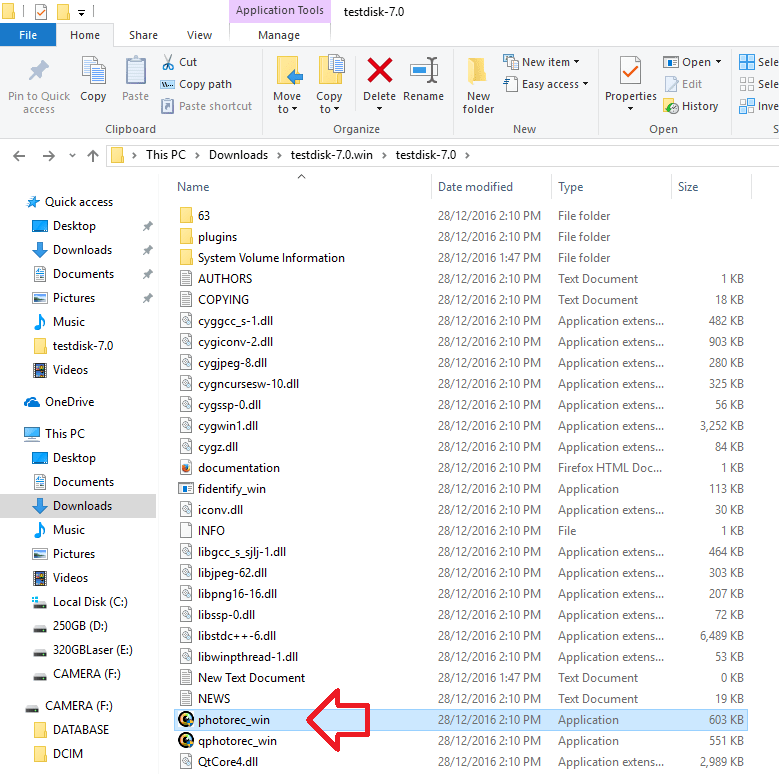Click Downloads in the address breadcrumb
Screen dimensions: 779x774
click(x=238, y=155)
